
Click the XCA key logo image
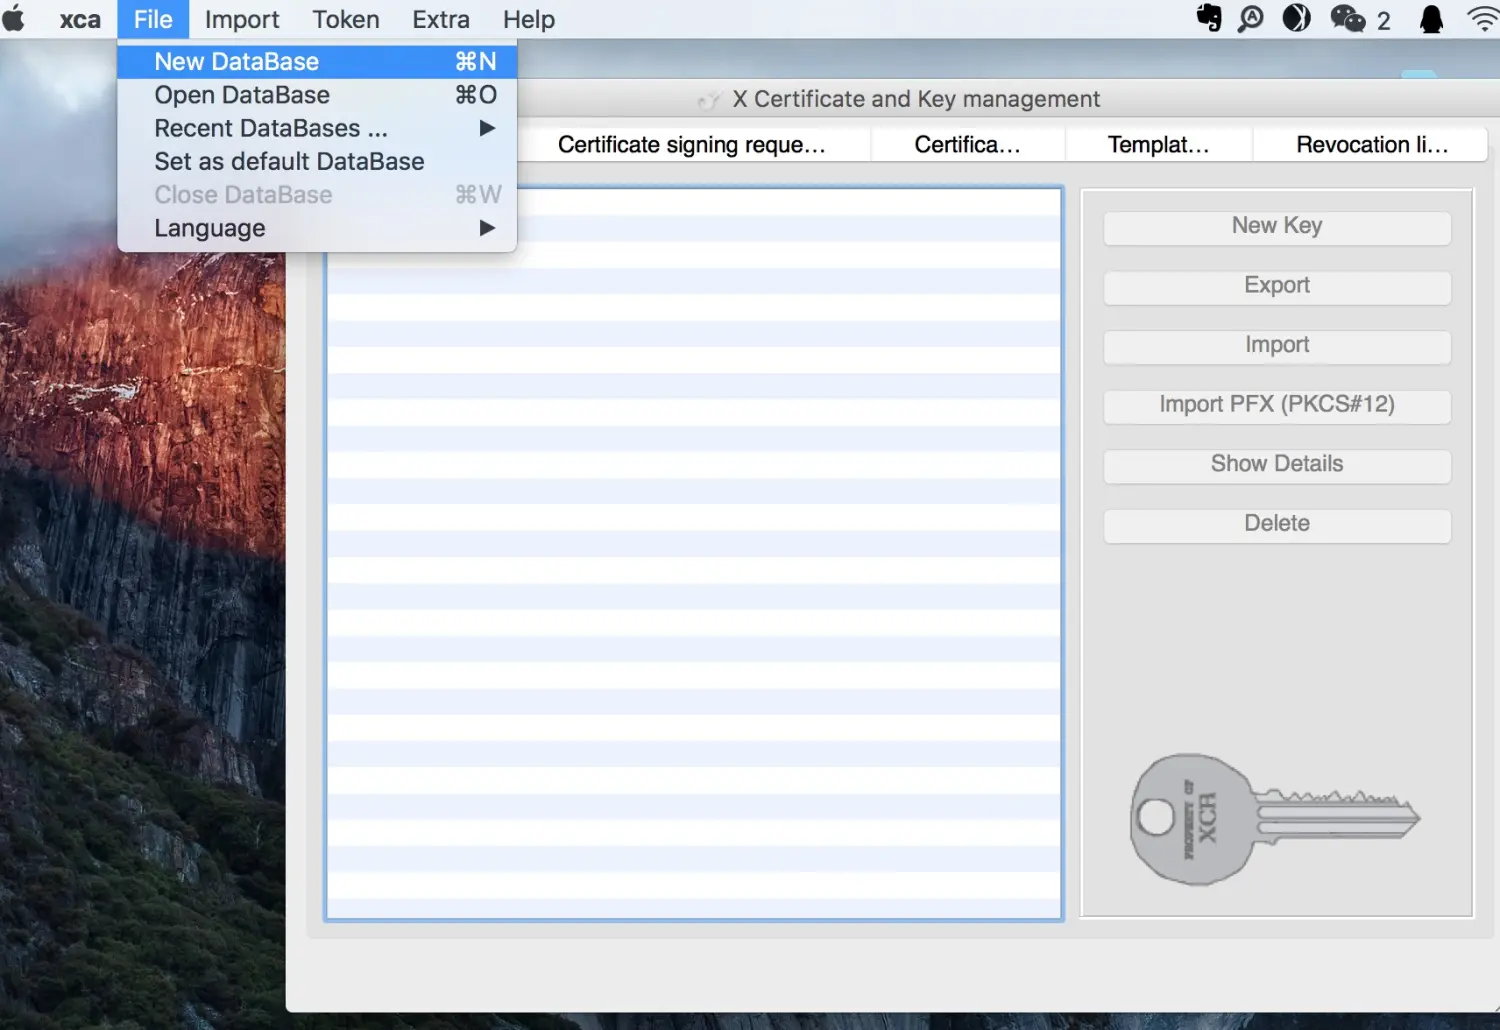[1274, 819]
